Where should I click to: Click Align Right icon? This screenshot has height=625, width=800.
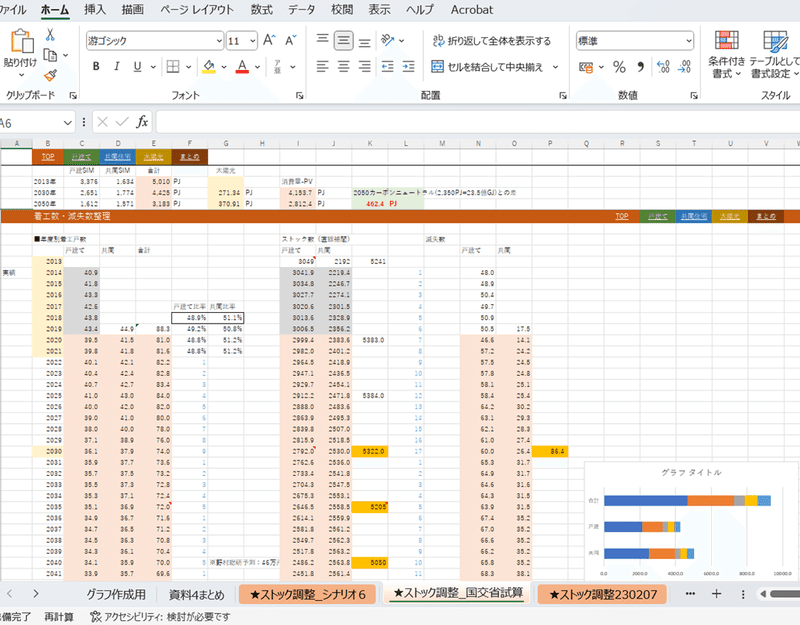coord(364,66)
